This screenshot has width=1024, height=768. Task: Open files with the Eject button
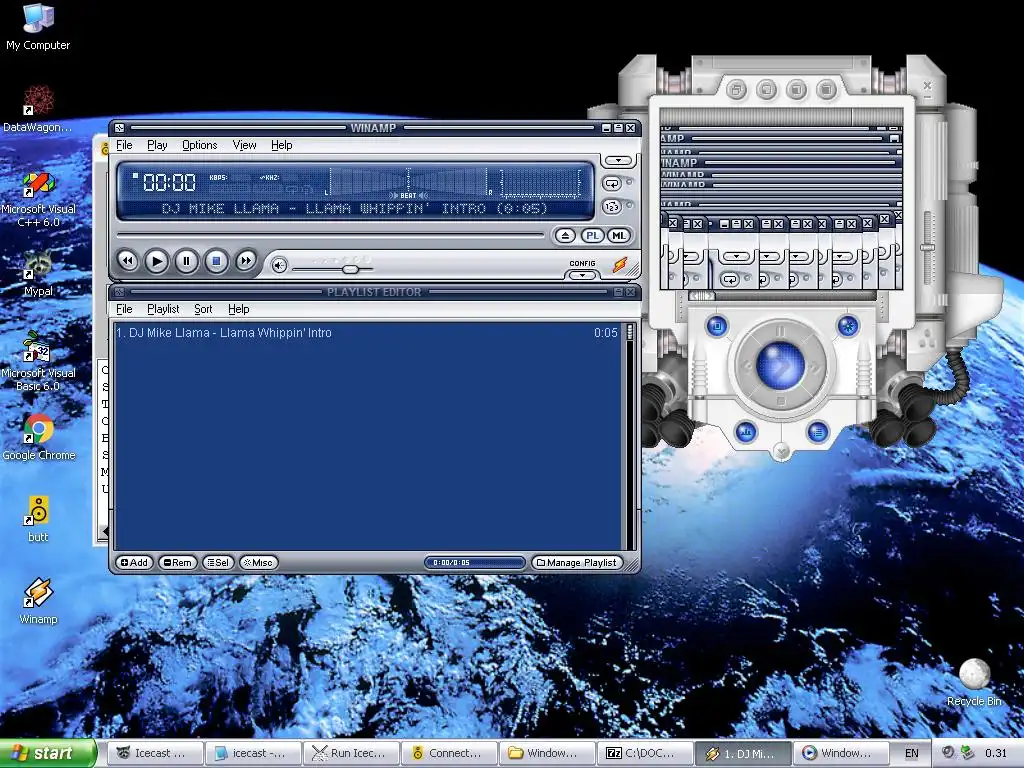pyautogui.click(x=565, y=236)
